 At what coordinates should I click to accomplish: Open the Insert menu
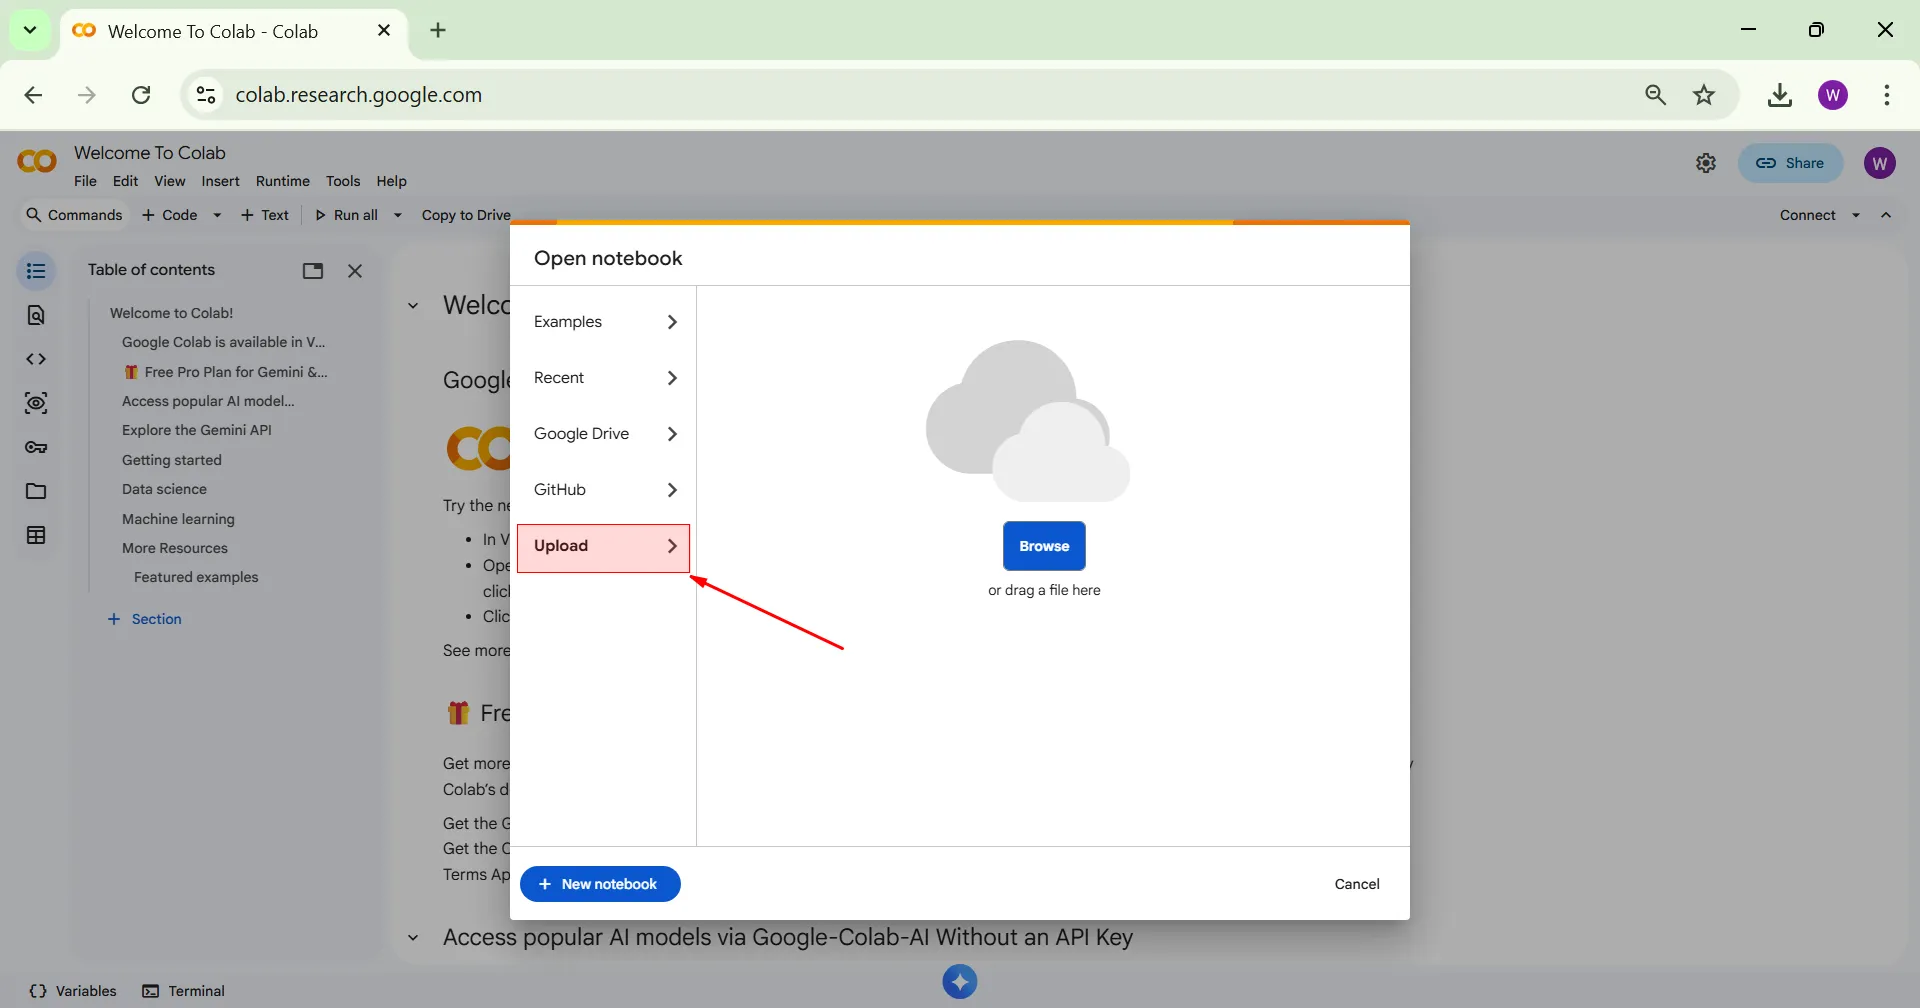click(220, 181)
